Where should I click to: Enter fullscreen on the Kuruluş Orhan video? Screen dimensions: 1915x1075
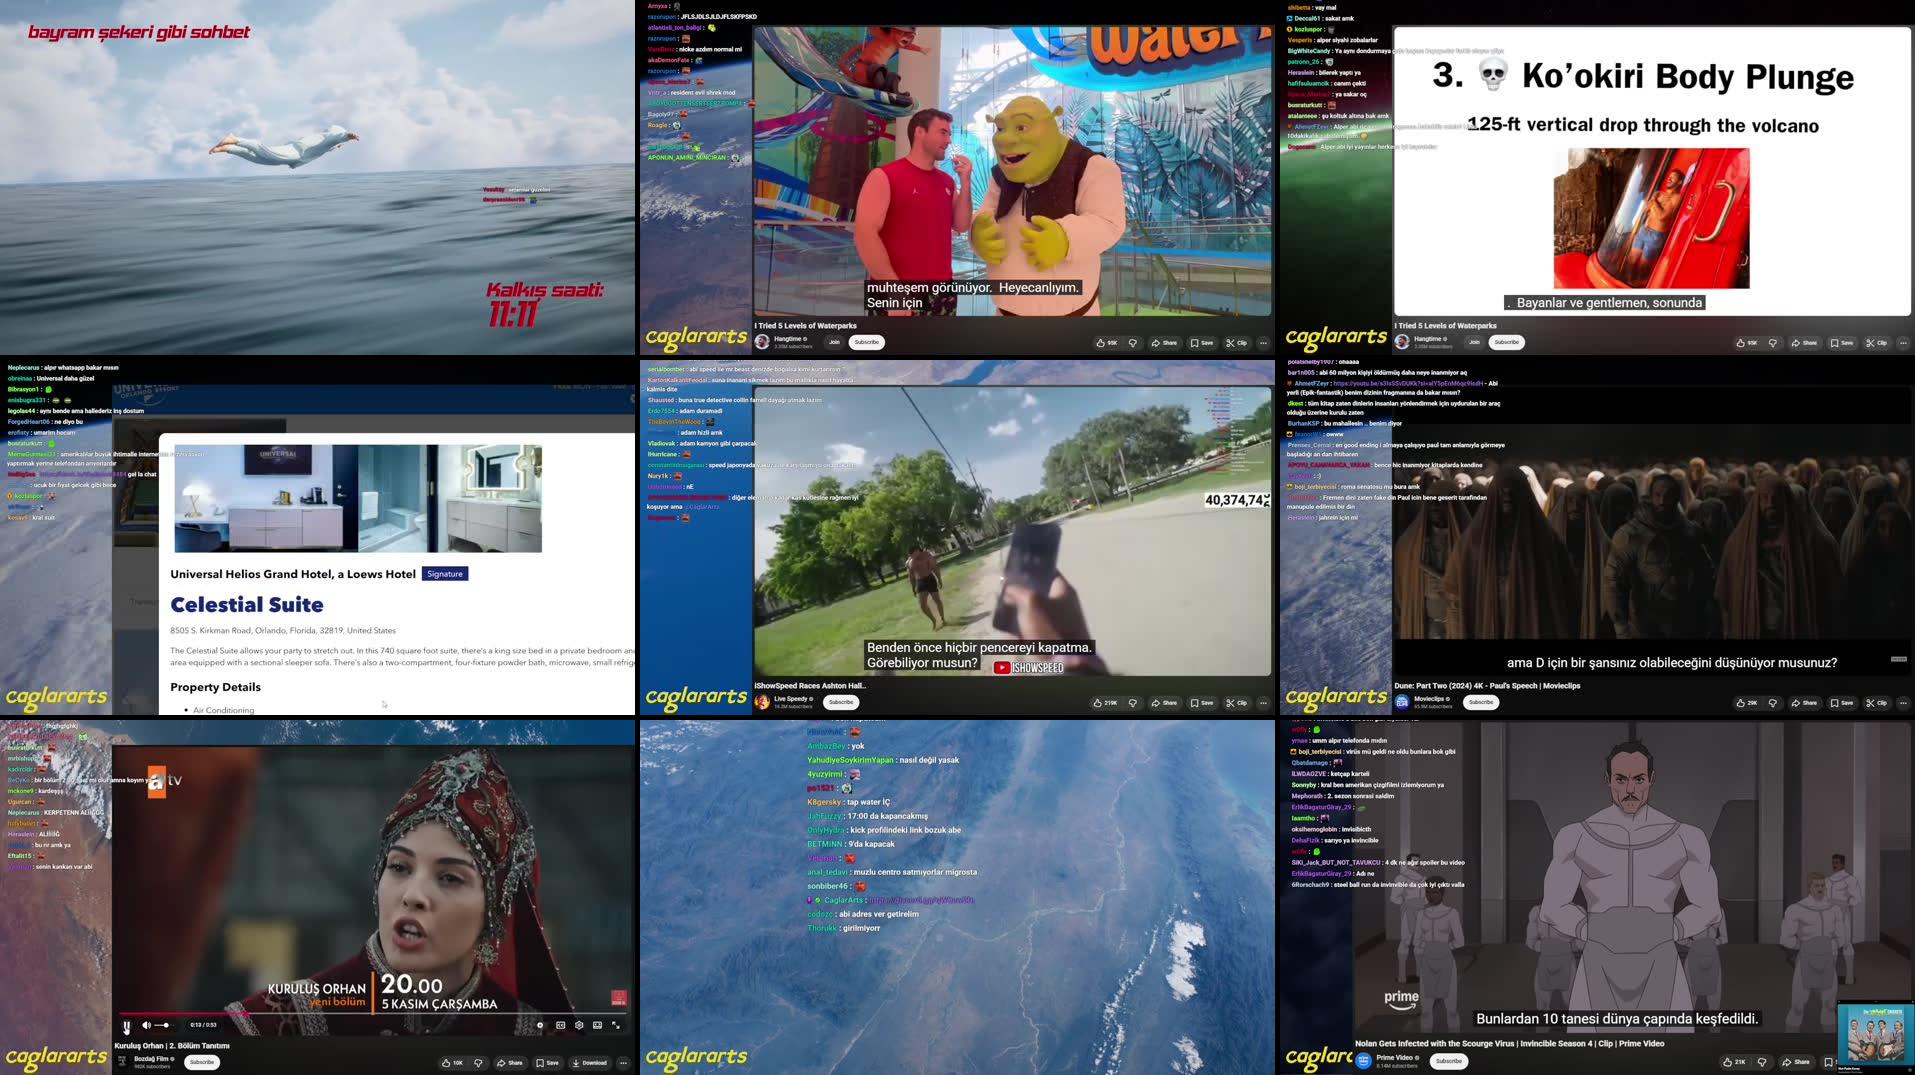point(616,1025)
